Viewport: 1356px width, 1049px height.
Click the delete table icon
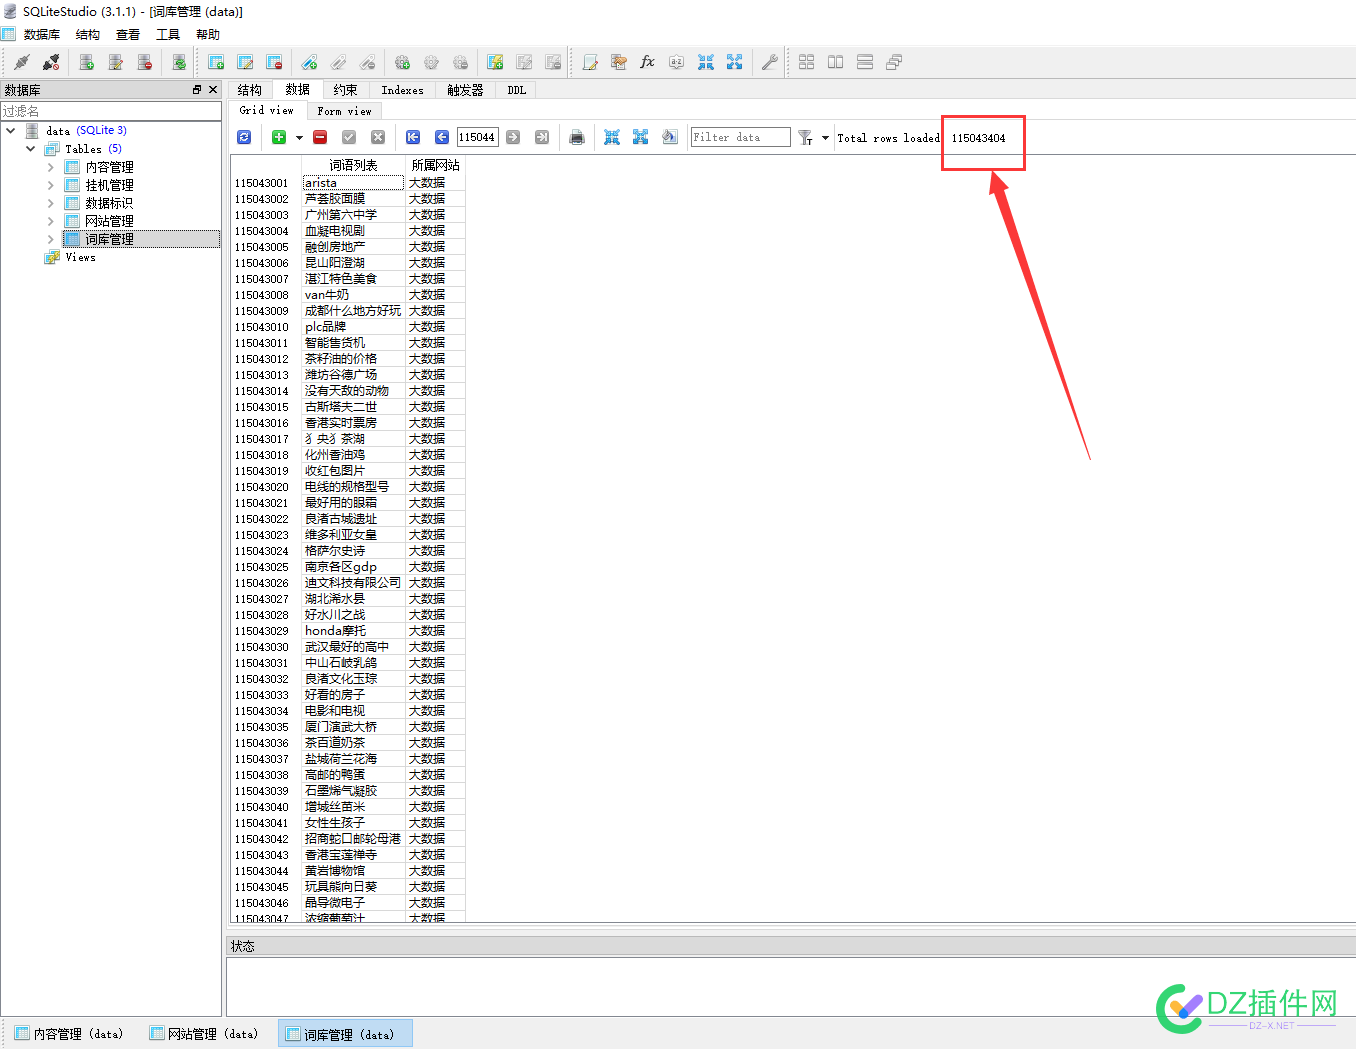point(274,62)
